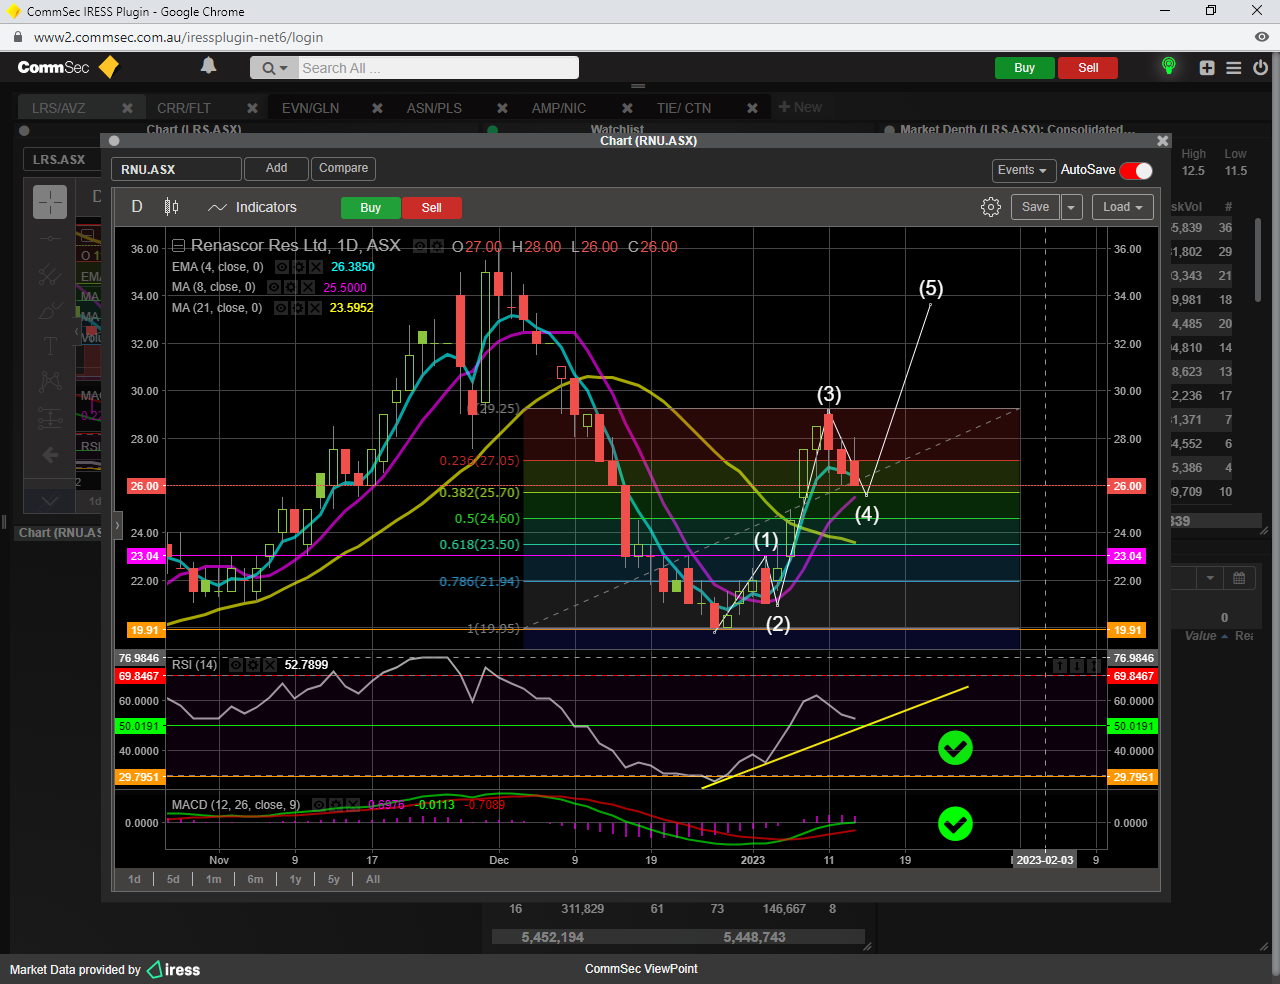Collapse the Renascor Res Ltd legend box

pos(178,246)
